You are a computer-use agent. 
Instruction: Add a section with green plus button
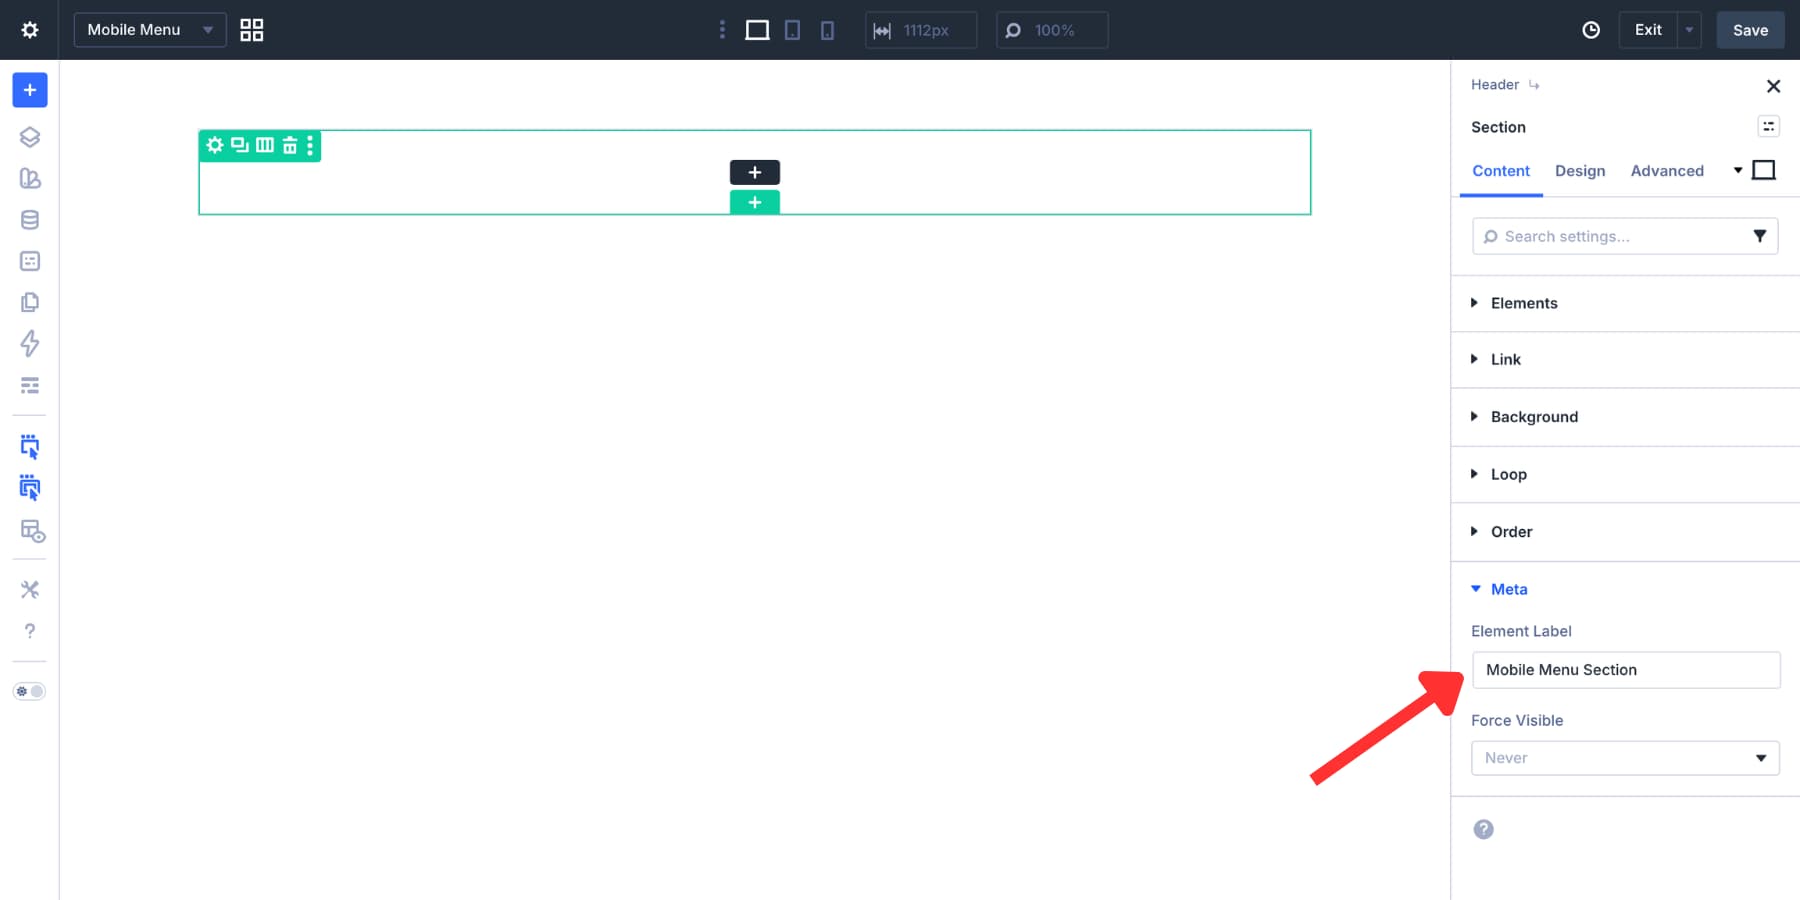point(755,202)
